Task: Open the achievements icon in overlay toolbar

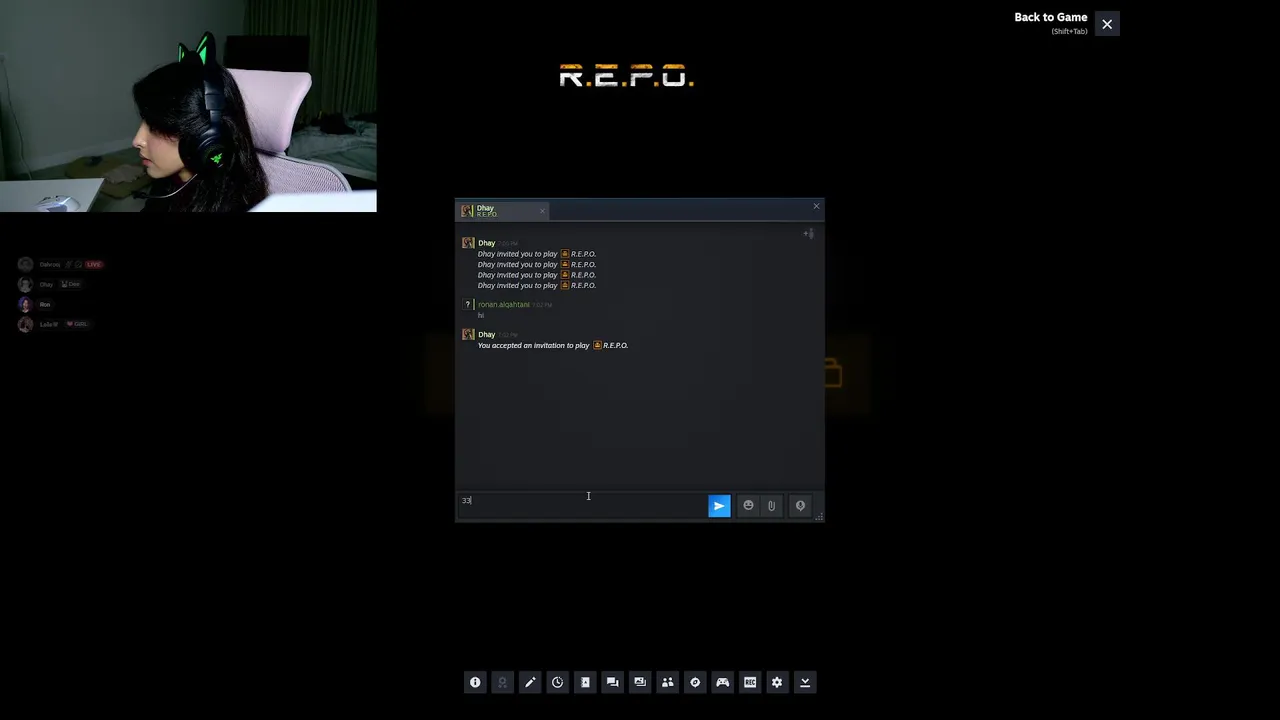Action: (503, 682)
